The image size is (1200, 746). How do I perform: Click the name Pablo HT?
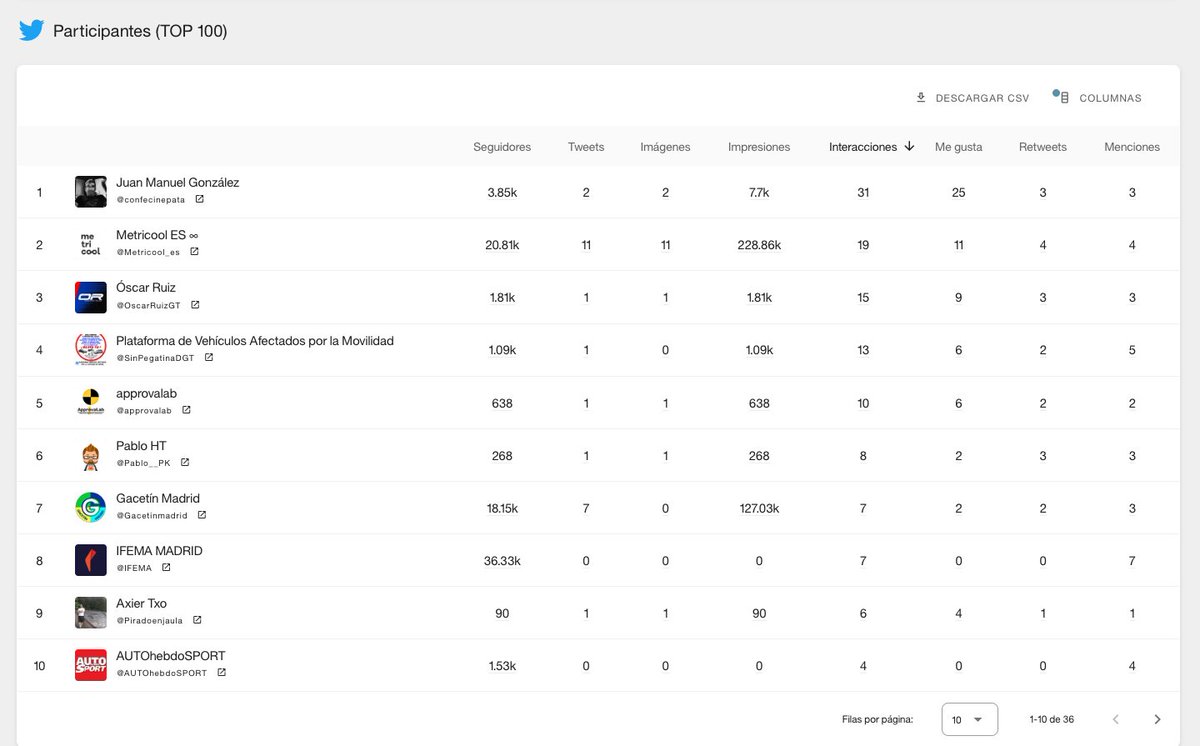click(141, 446)
